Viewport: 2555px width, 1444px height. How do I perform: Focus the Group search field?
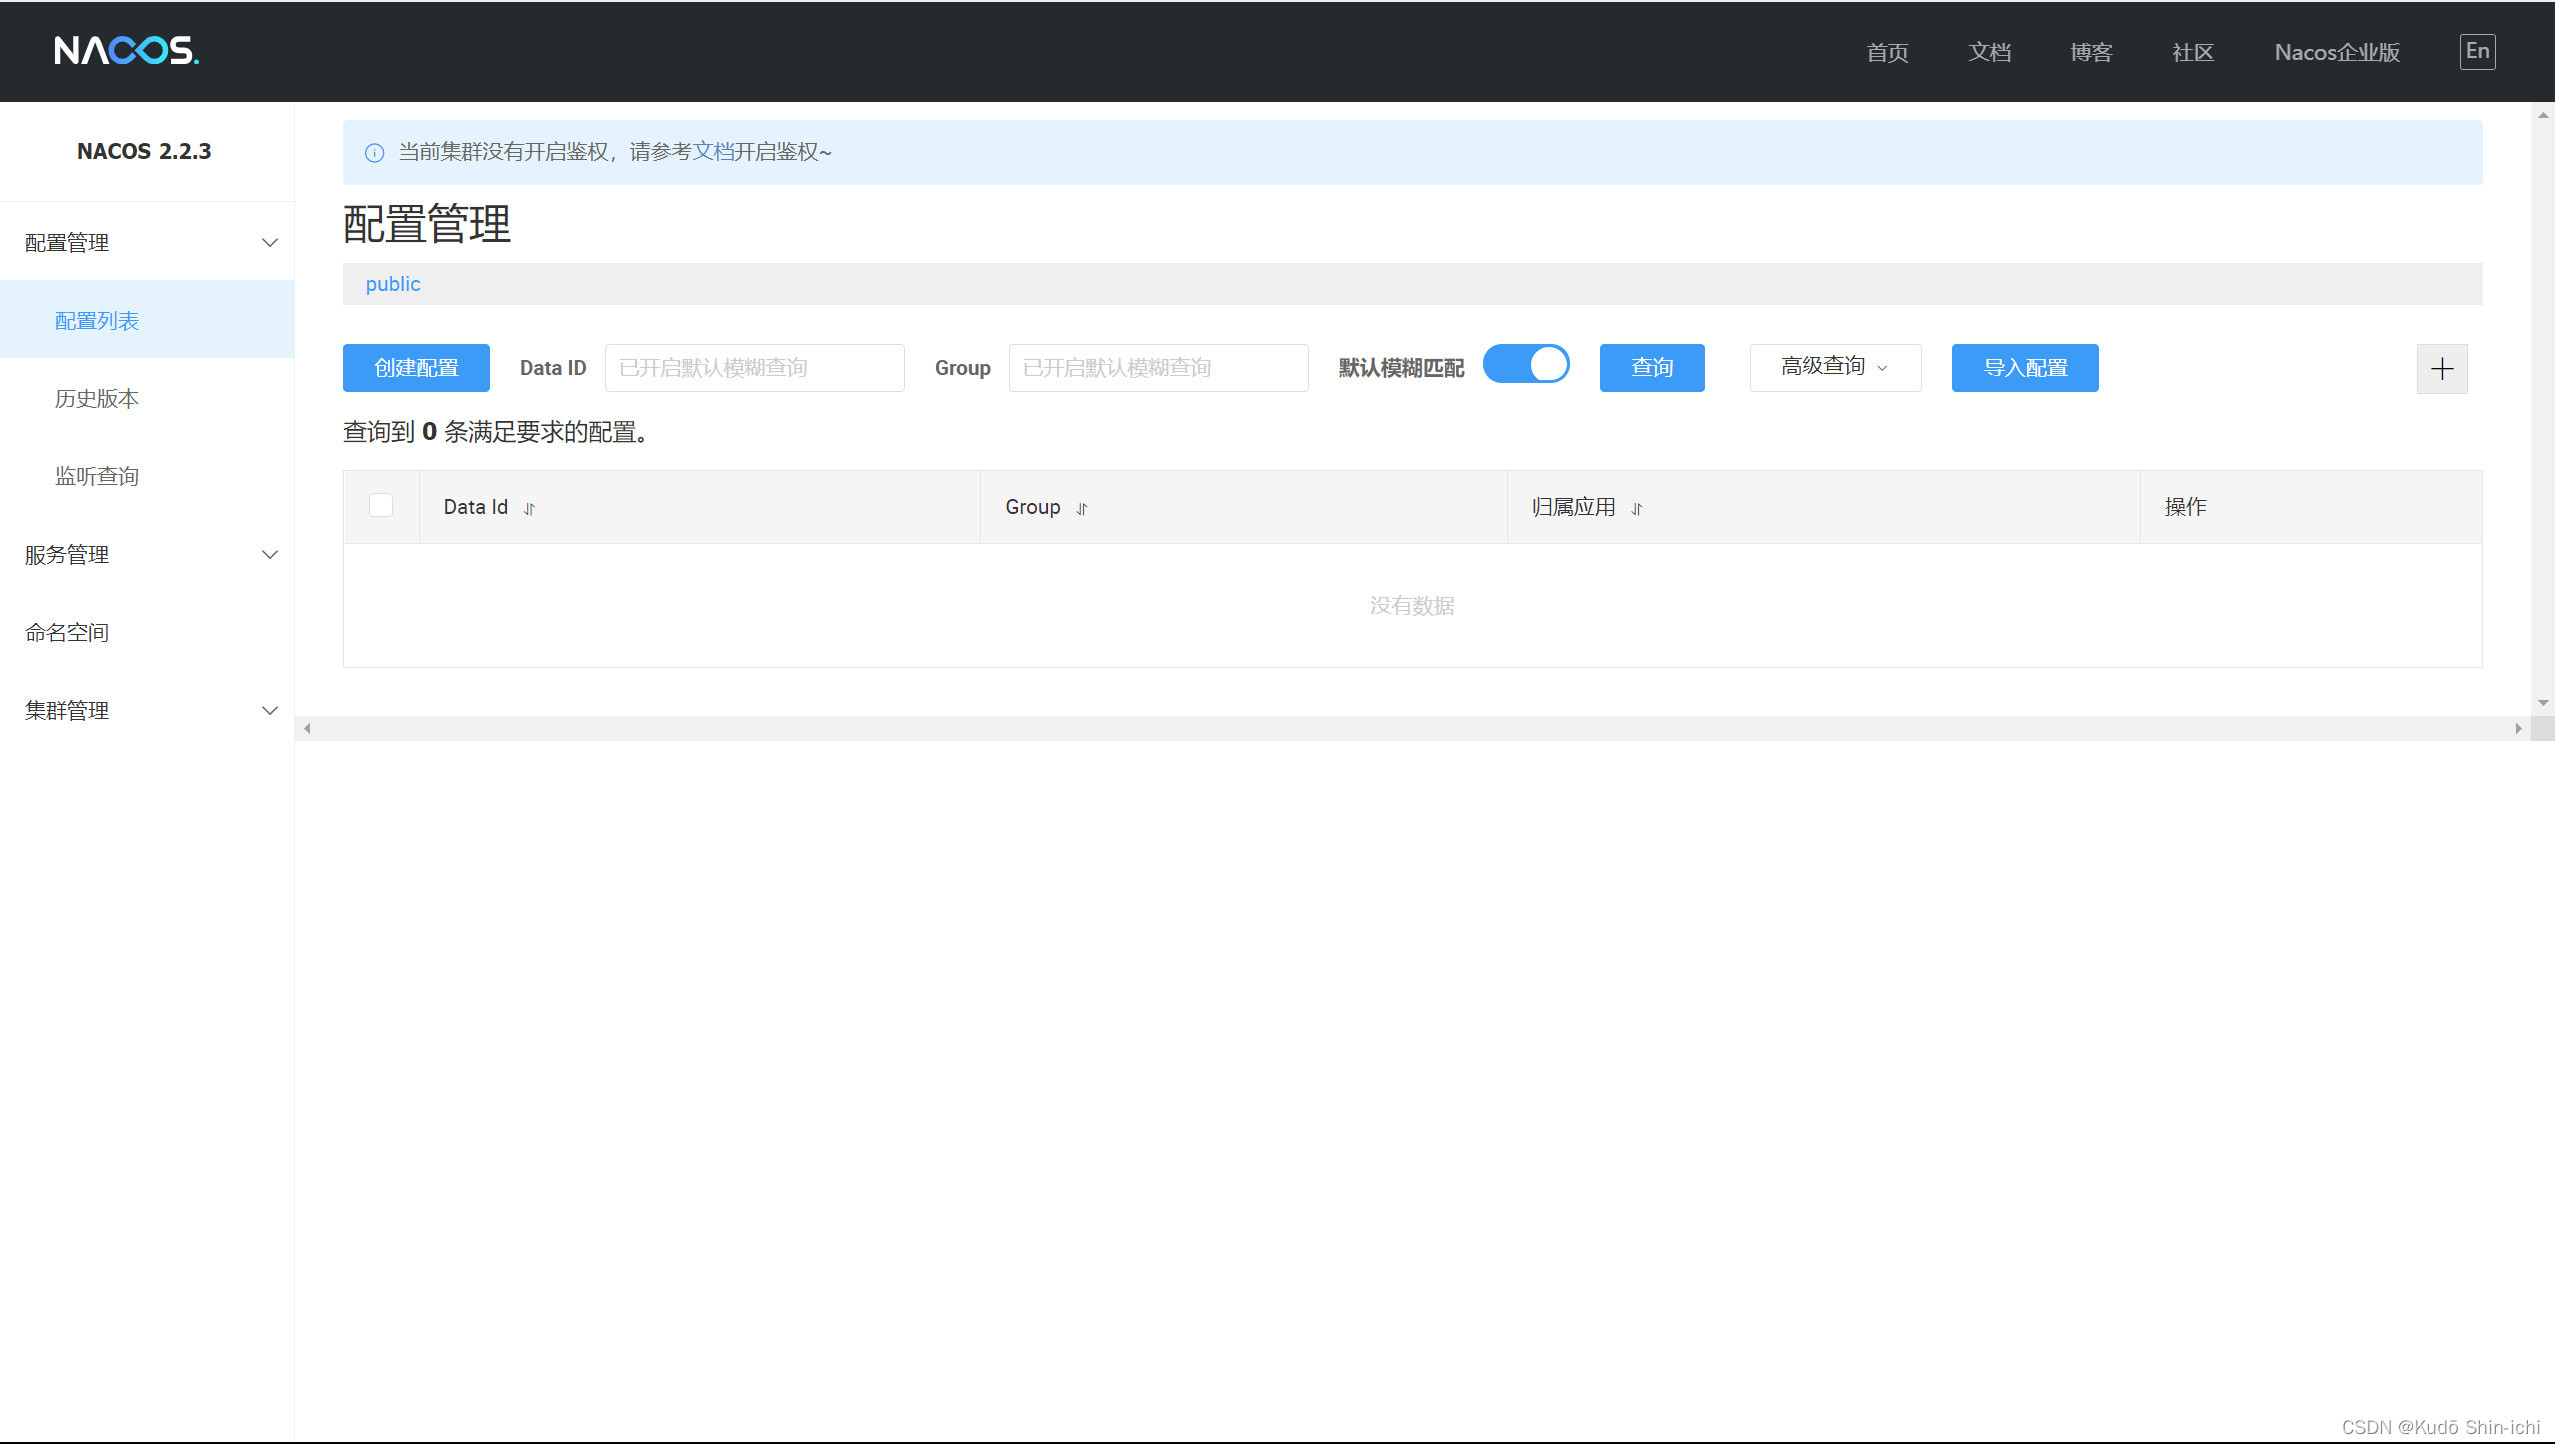tap(1159, 368)
